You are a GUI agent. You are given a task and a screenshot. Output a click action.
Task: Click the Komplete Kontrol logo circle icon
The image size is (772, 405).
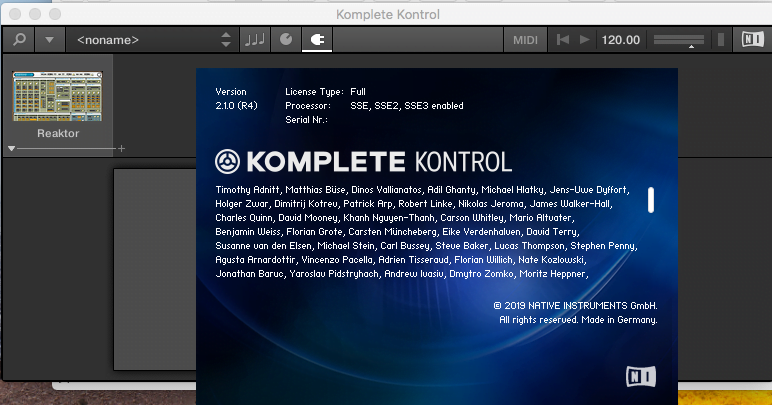(x=227, y=161)
